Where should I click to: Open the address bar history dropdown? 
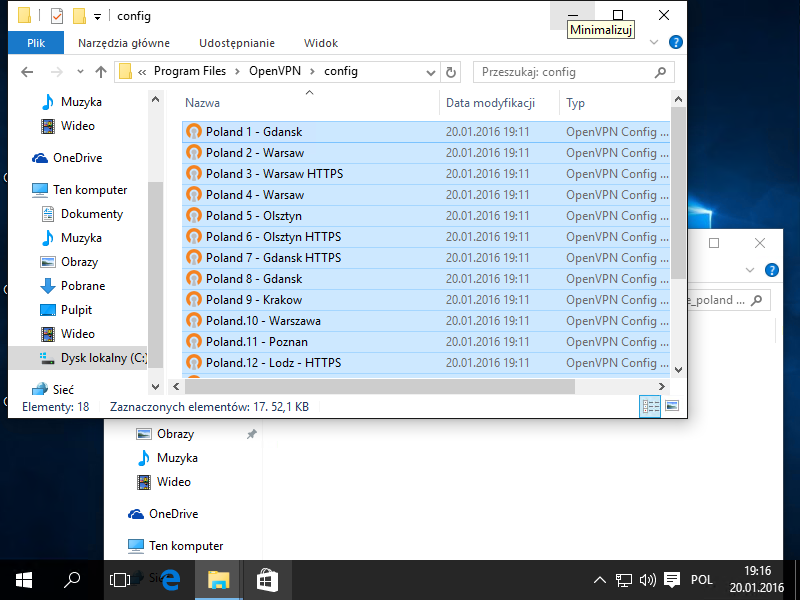click(431, 73)
